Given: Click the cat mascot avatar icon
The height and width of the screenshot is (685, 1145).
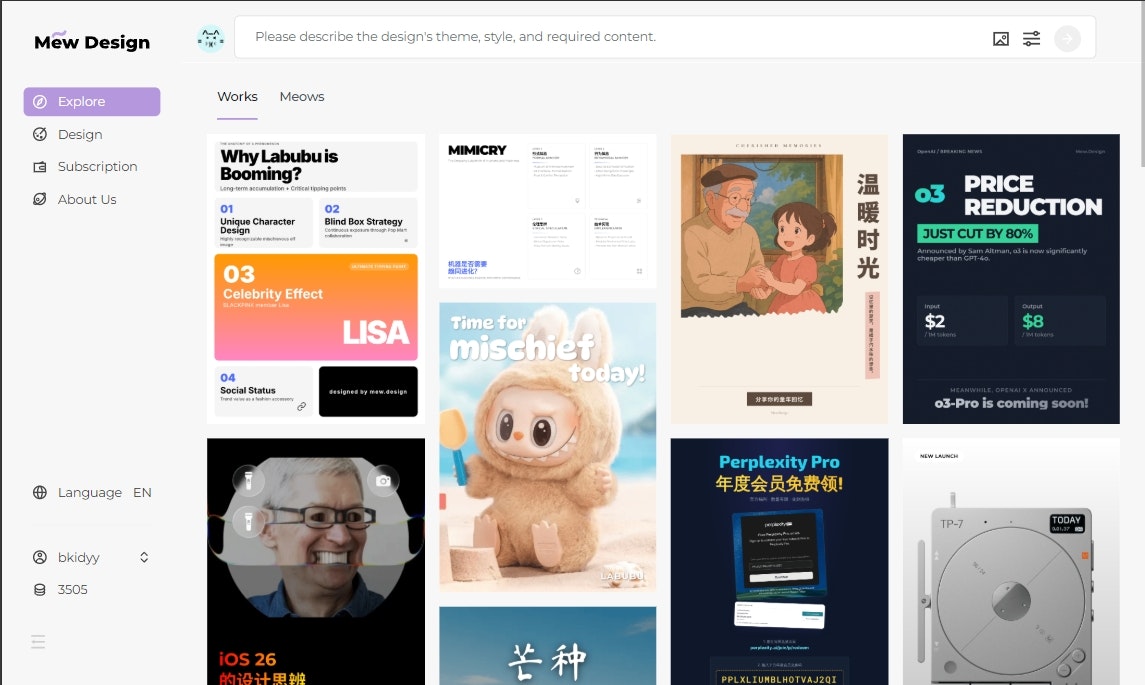Looking at the screenshot, I should point(210,38).
